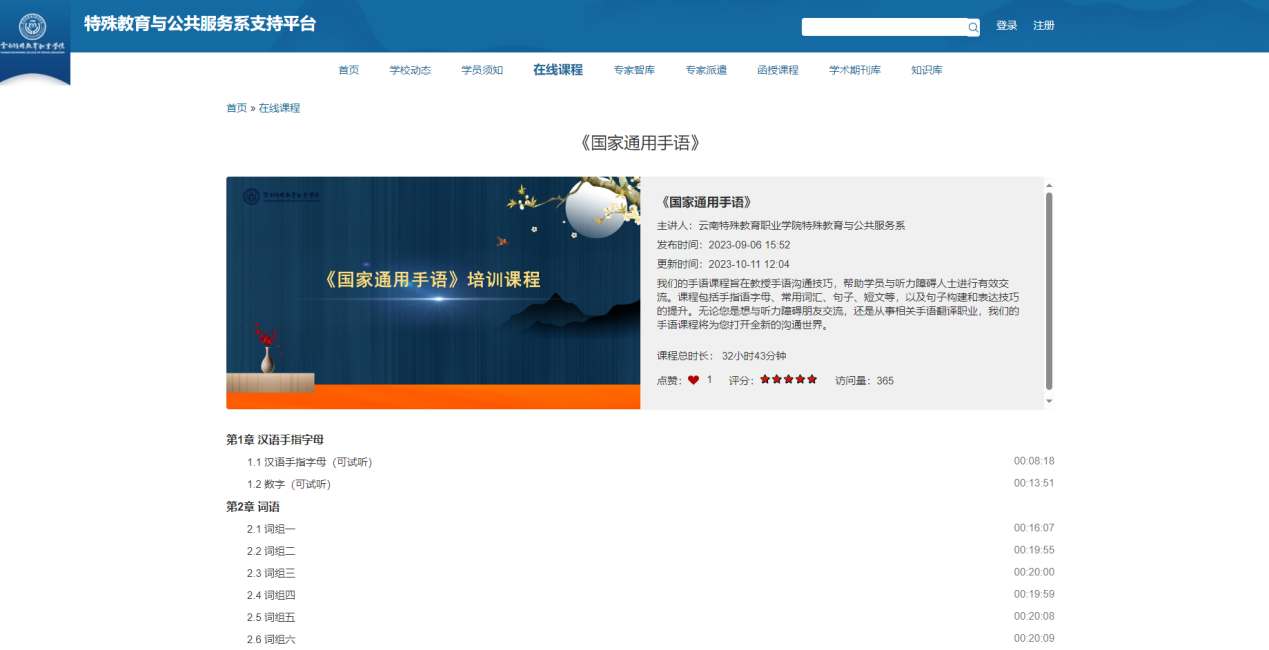Click the scroll down arrow in course info panel
The image size is (1269, 650).
[x=1049, y=401]
